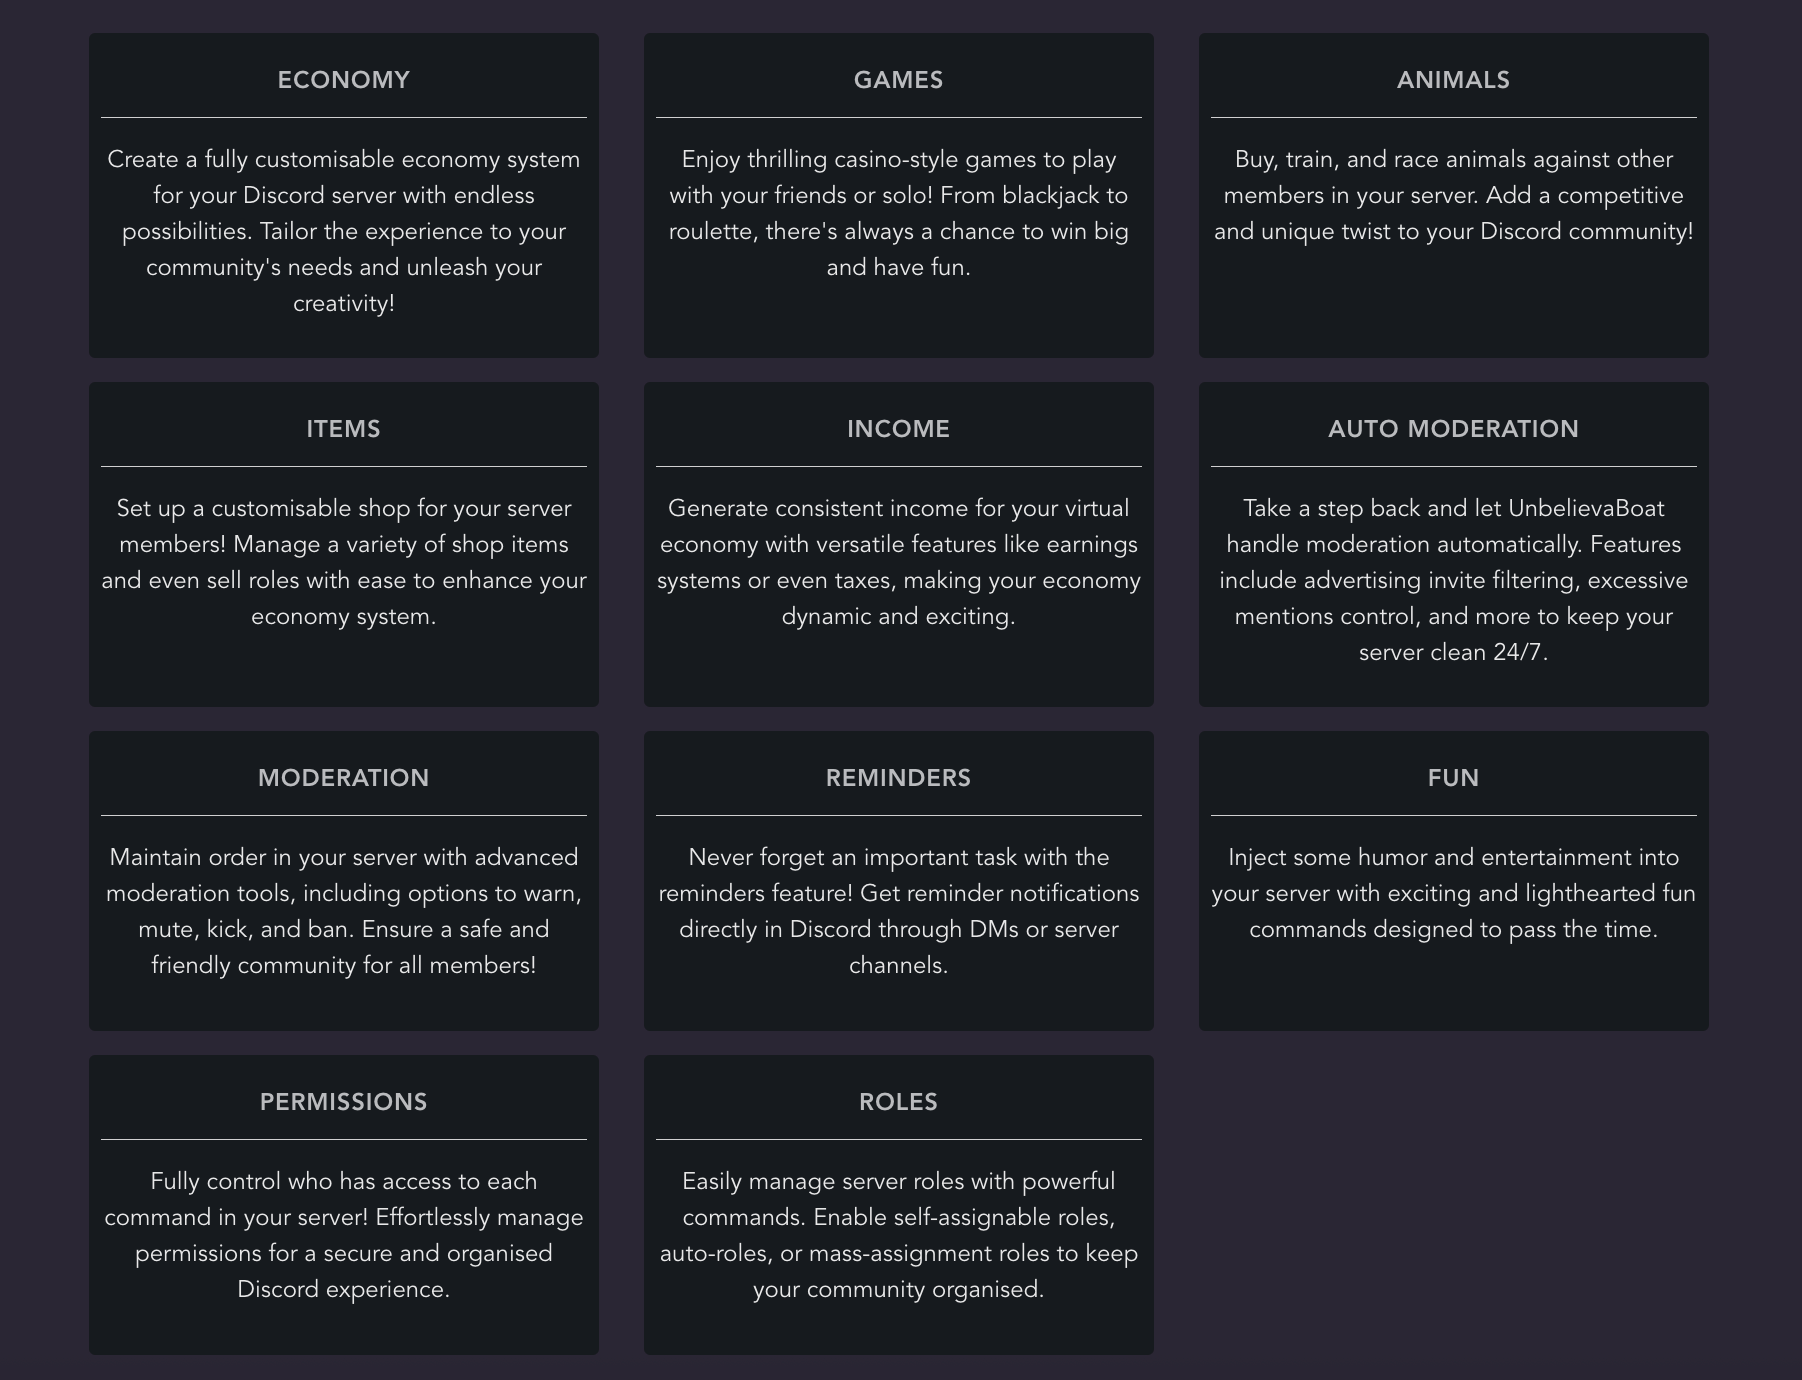Click the warn, mute, kick, ban description
The width and height of the screenshot is (1802, 1380).
click(343, 911)
